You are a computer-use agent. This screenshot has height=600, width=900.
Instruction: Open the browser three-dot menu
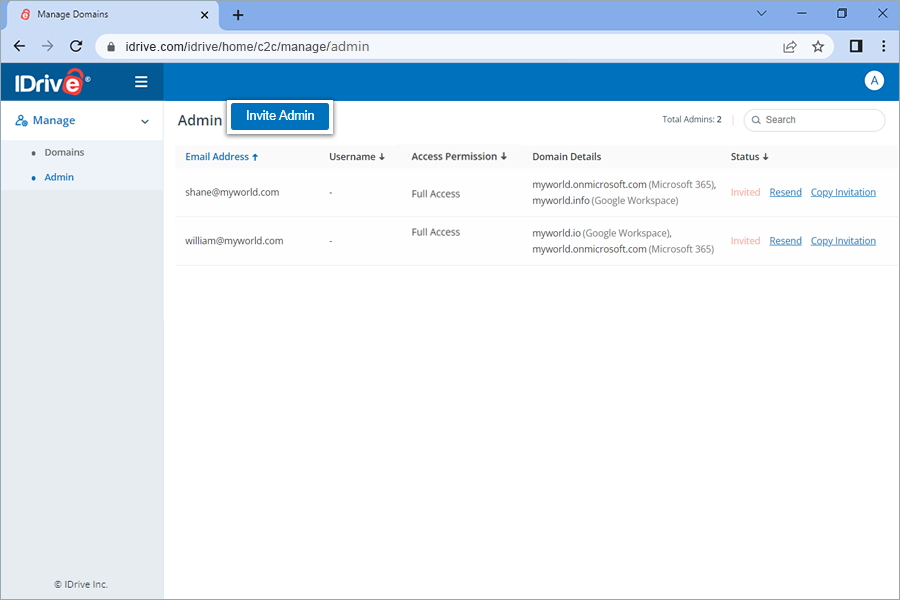click(x=883, y=47)
